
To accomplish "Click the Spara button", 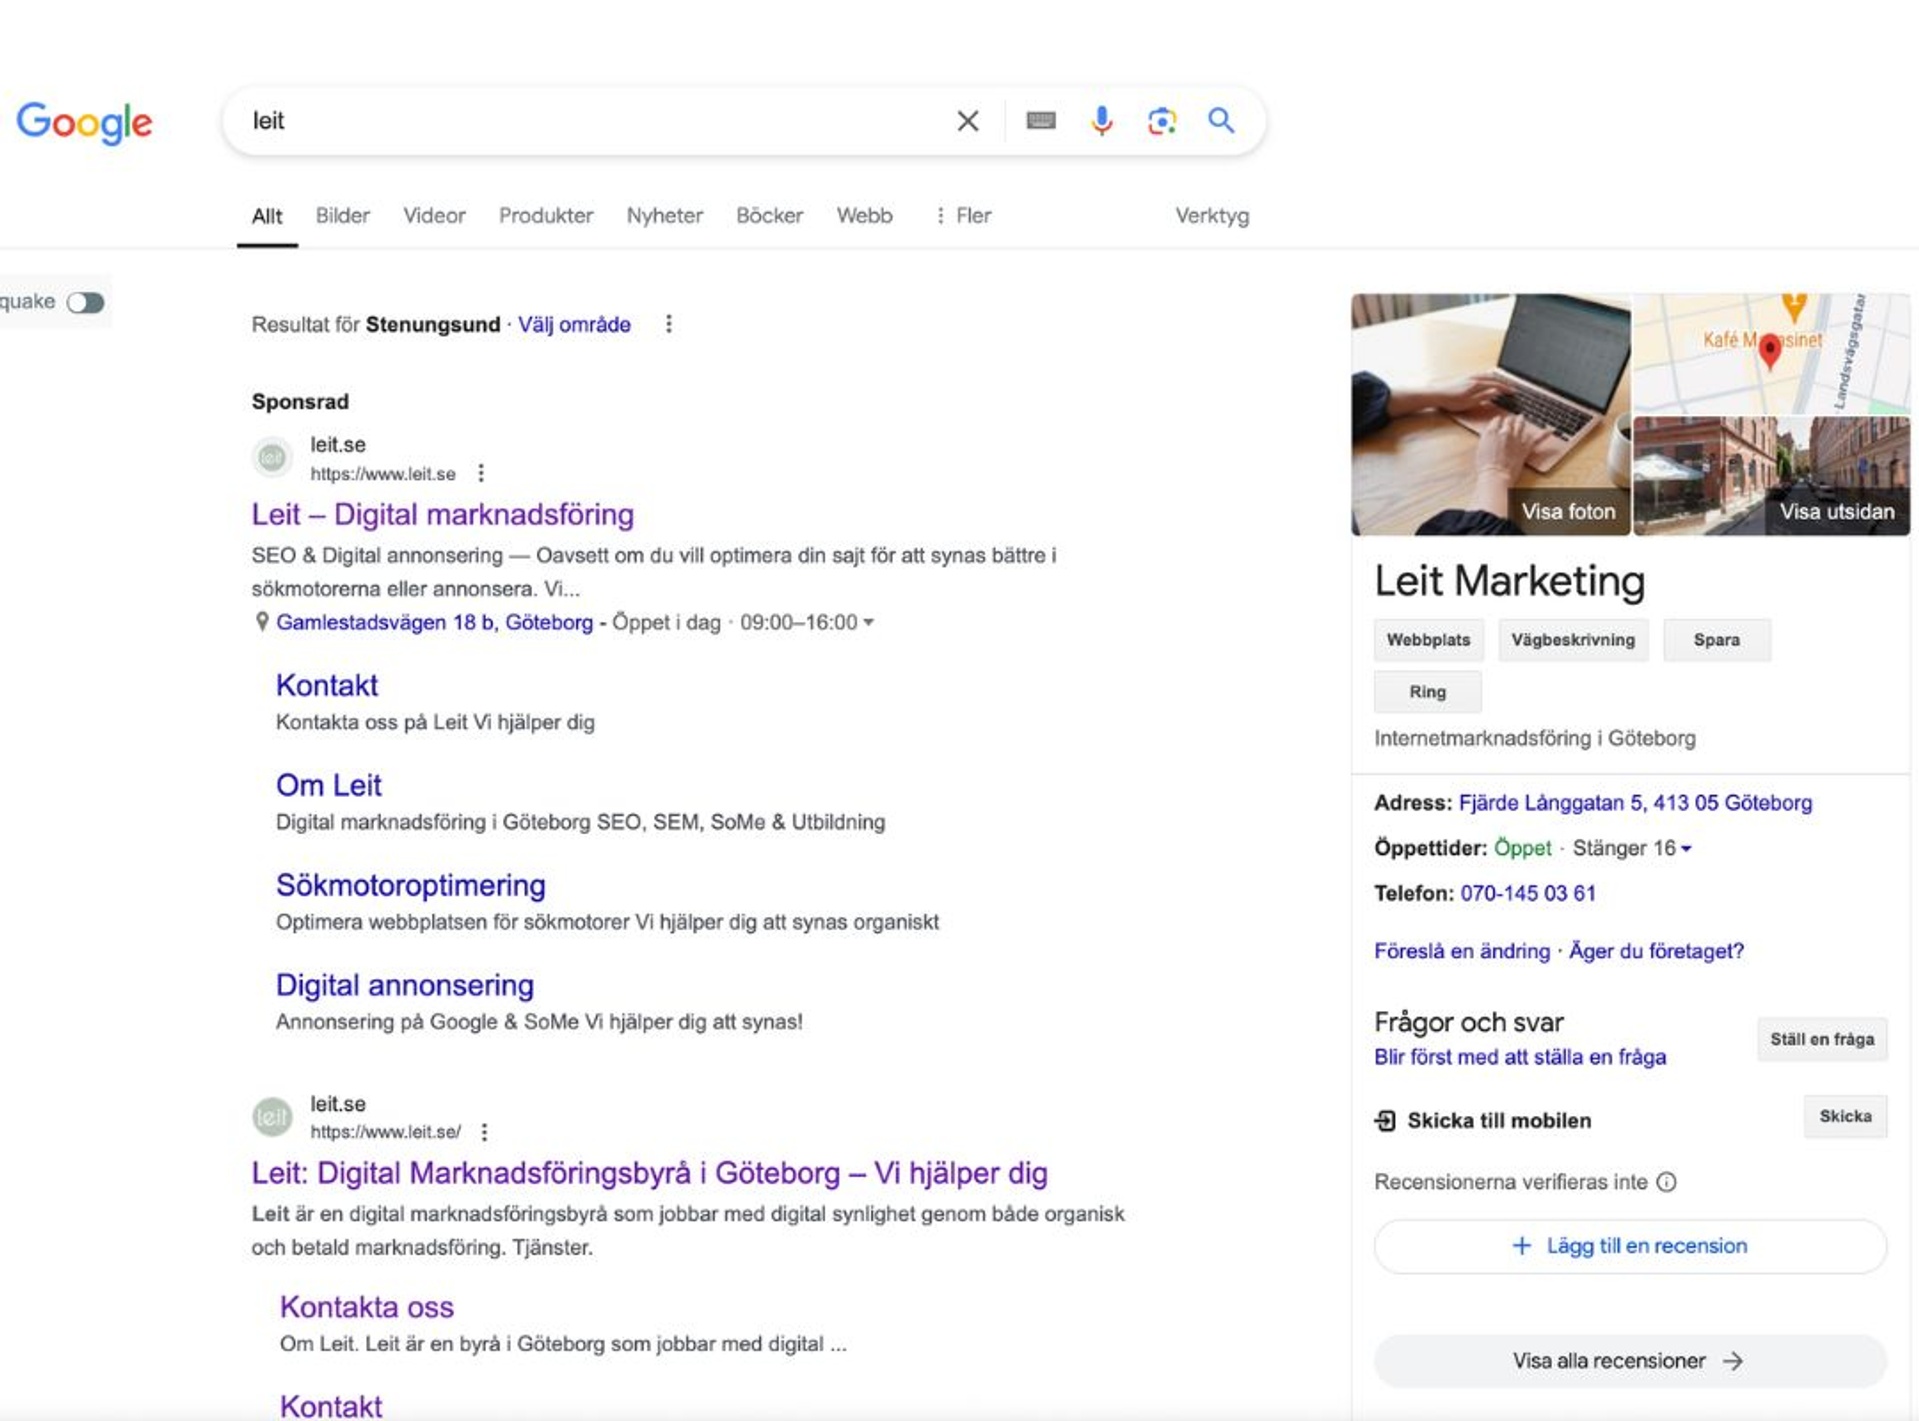I will point(1717,640).
